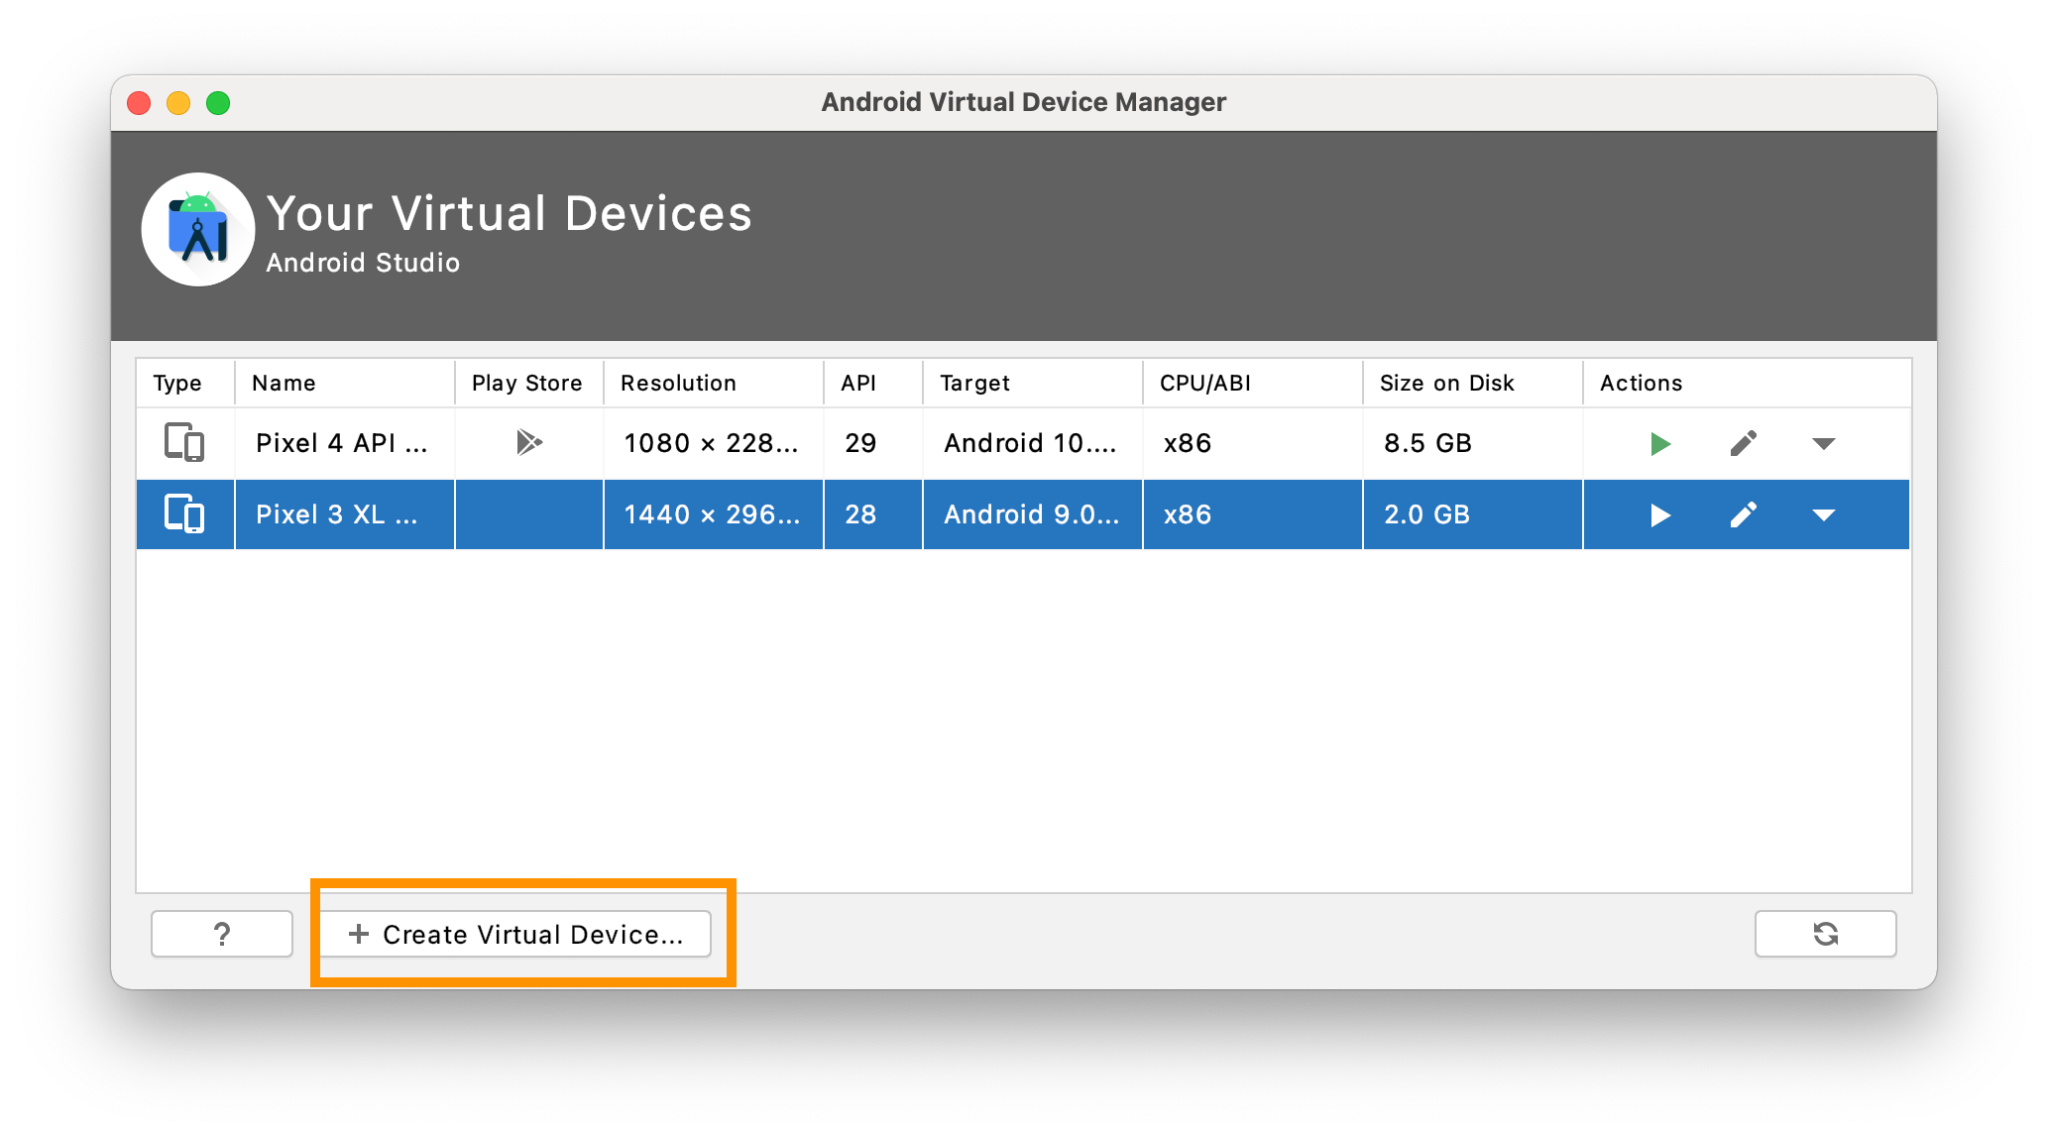Sort by the Play Store column header
This screenshot has width=2048, height=1136.
(x=529, y=383)
